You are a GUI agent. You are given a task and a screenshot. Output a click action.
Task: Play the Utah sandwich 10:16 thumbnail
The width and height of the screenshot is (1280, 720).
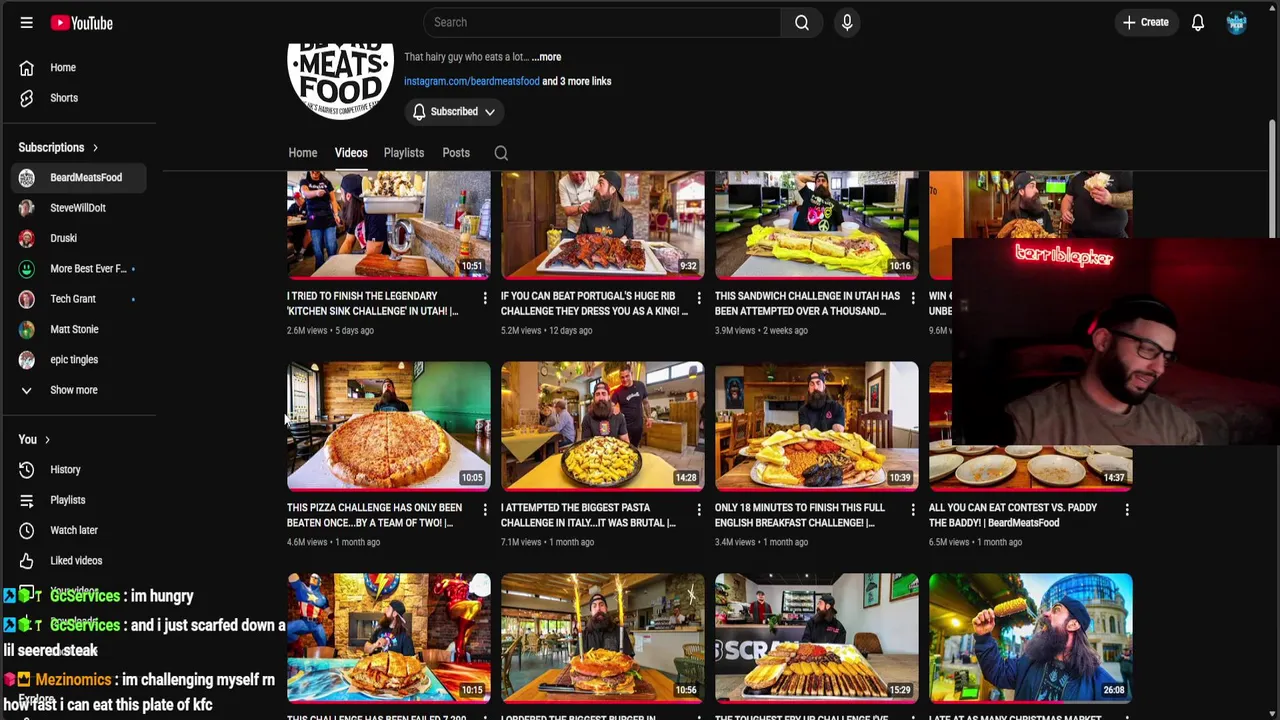tap(817, 225)
